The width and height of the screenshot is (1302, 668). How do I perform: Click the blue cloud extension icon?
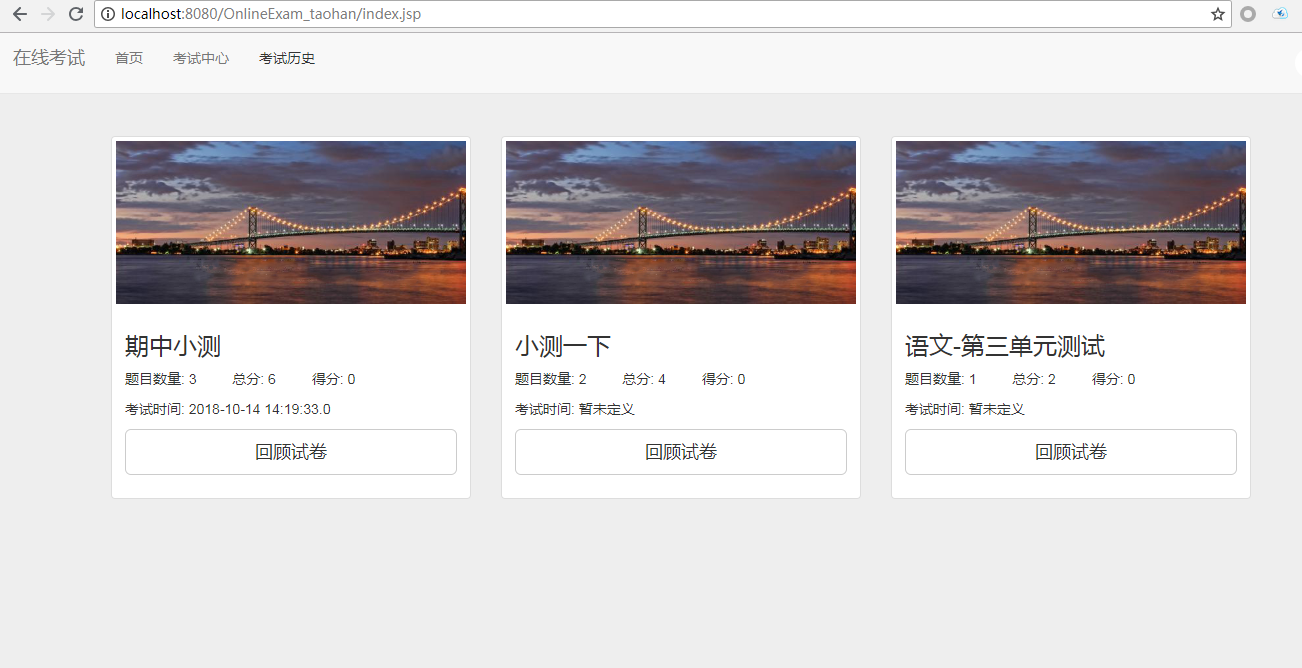coord(1280,14)
